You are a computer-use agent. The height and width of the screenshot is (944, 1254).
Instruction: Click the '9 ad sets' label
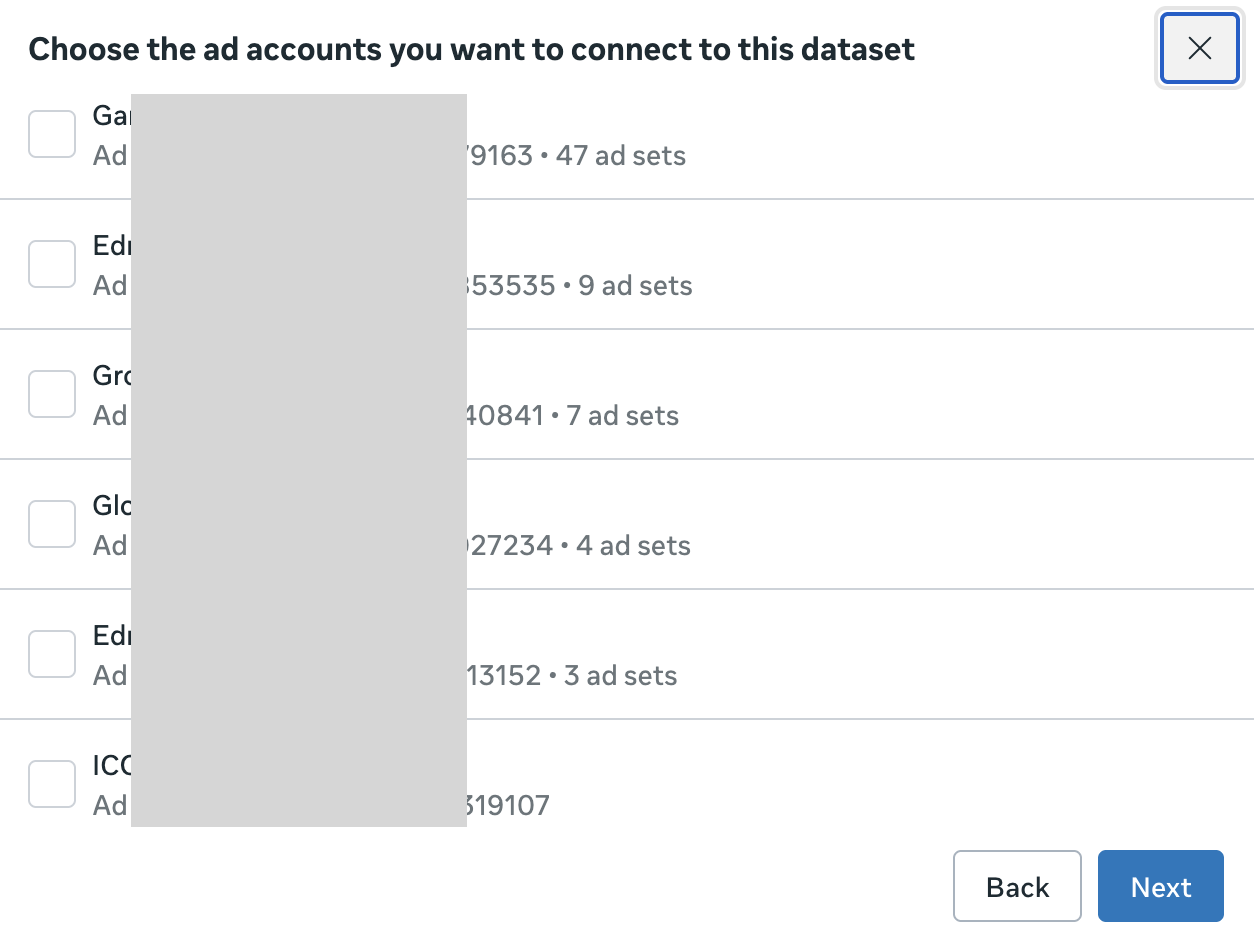(635, 286)
